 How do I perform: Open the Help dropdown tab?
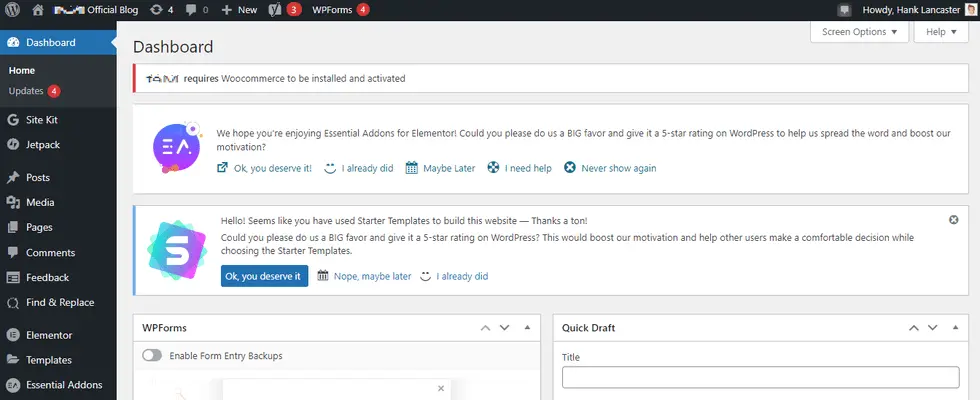pyautogui.click(x=941, y=31)
